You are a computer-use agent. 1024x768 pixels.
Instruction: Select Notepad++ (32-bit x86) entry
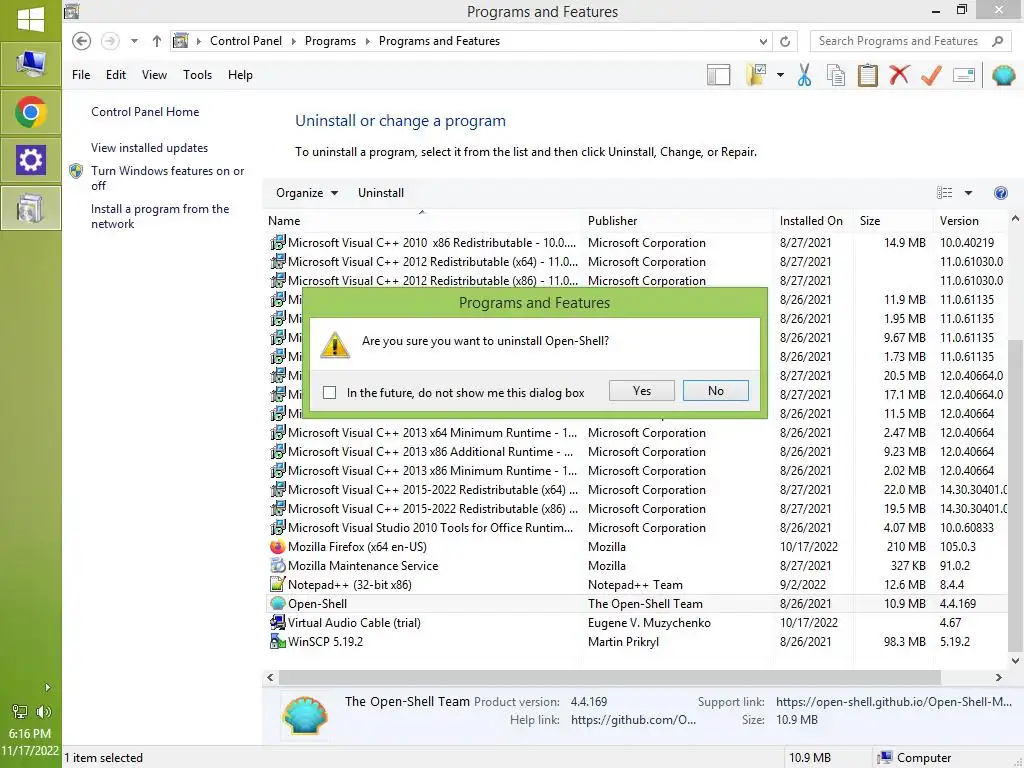click(637, 584)
